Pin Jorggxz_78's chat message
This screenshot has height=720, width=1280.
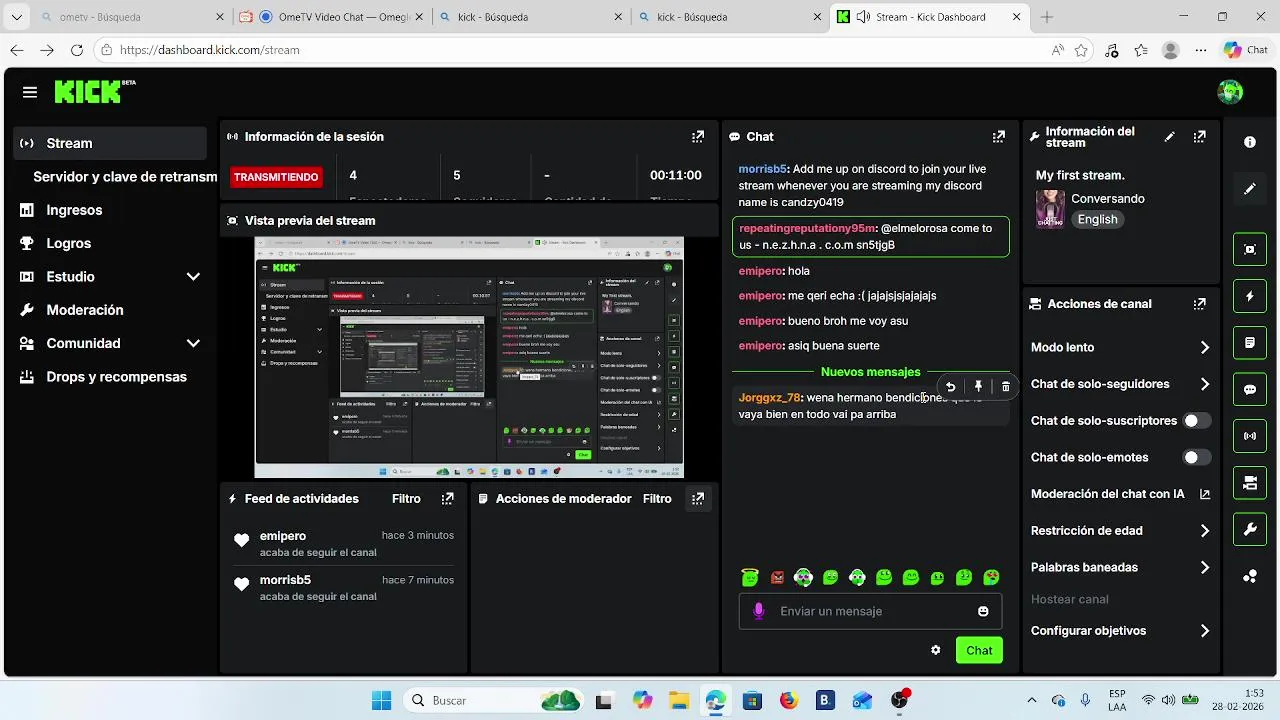tap(978, 387)
